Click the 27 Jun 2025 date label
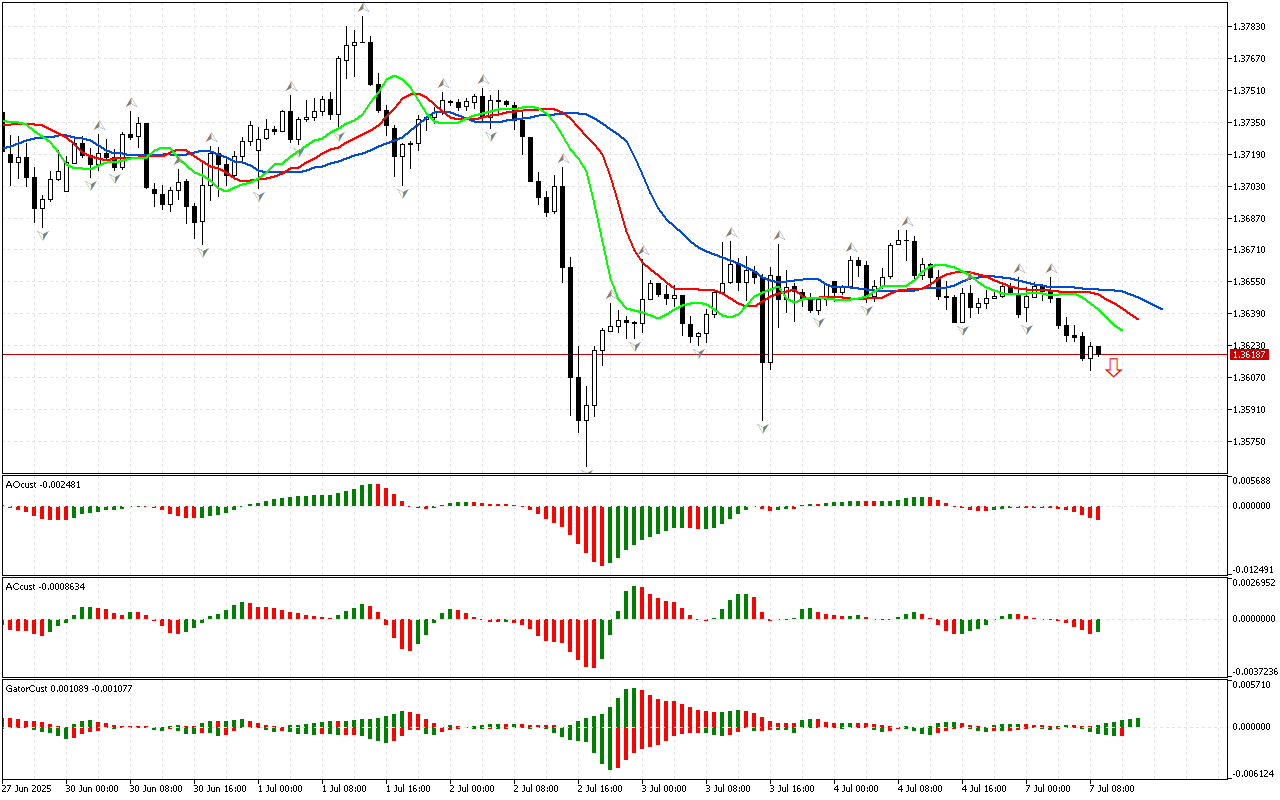 28,789
